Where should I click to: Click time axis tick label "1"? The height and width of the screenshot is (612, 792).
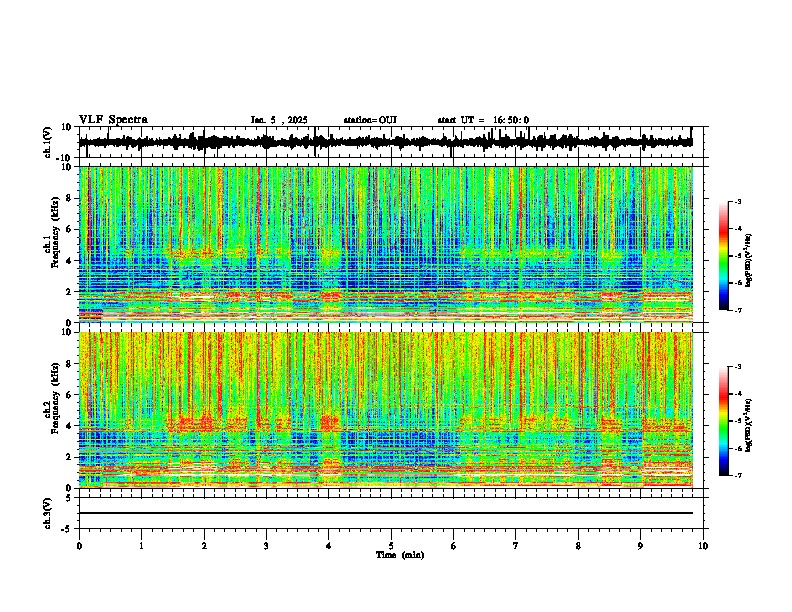pos(141,546)
